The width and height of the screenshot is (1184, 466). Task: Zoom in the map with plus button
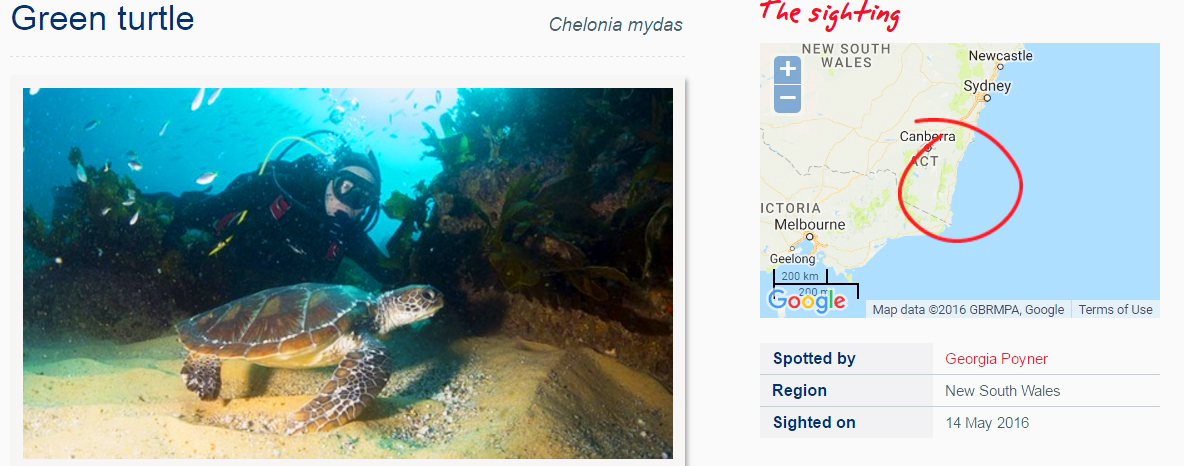pyautogui.click(x=788, y=69)
